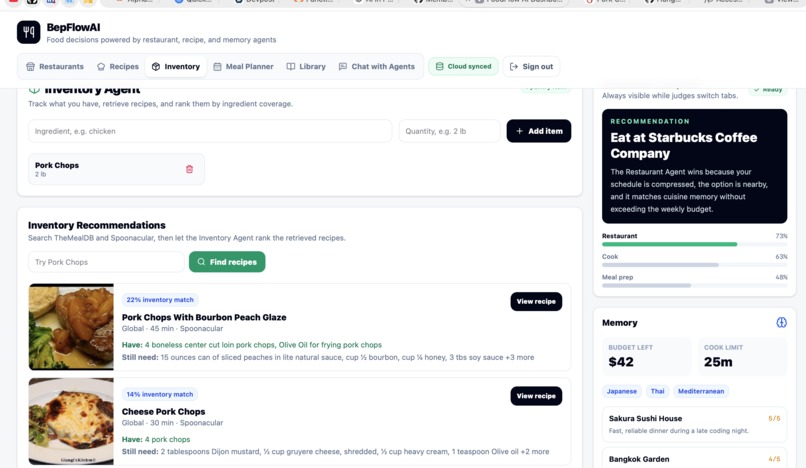Switch to the Recipes tab
Screen dimensions: 806x468
pyautogui.click(x=118, y=66)
